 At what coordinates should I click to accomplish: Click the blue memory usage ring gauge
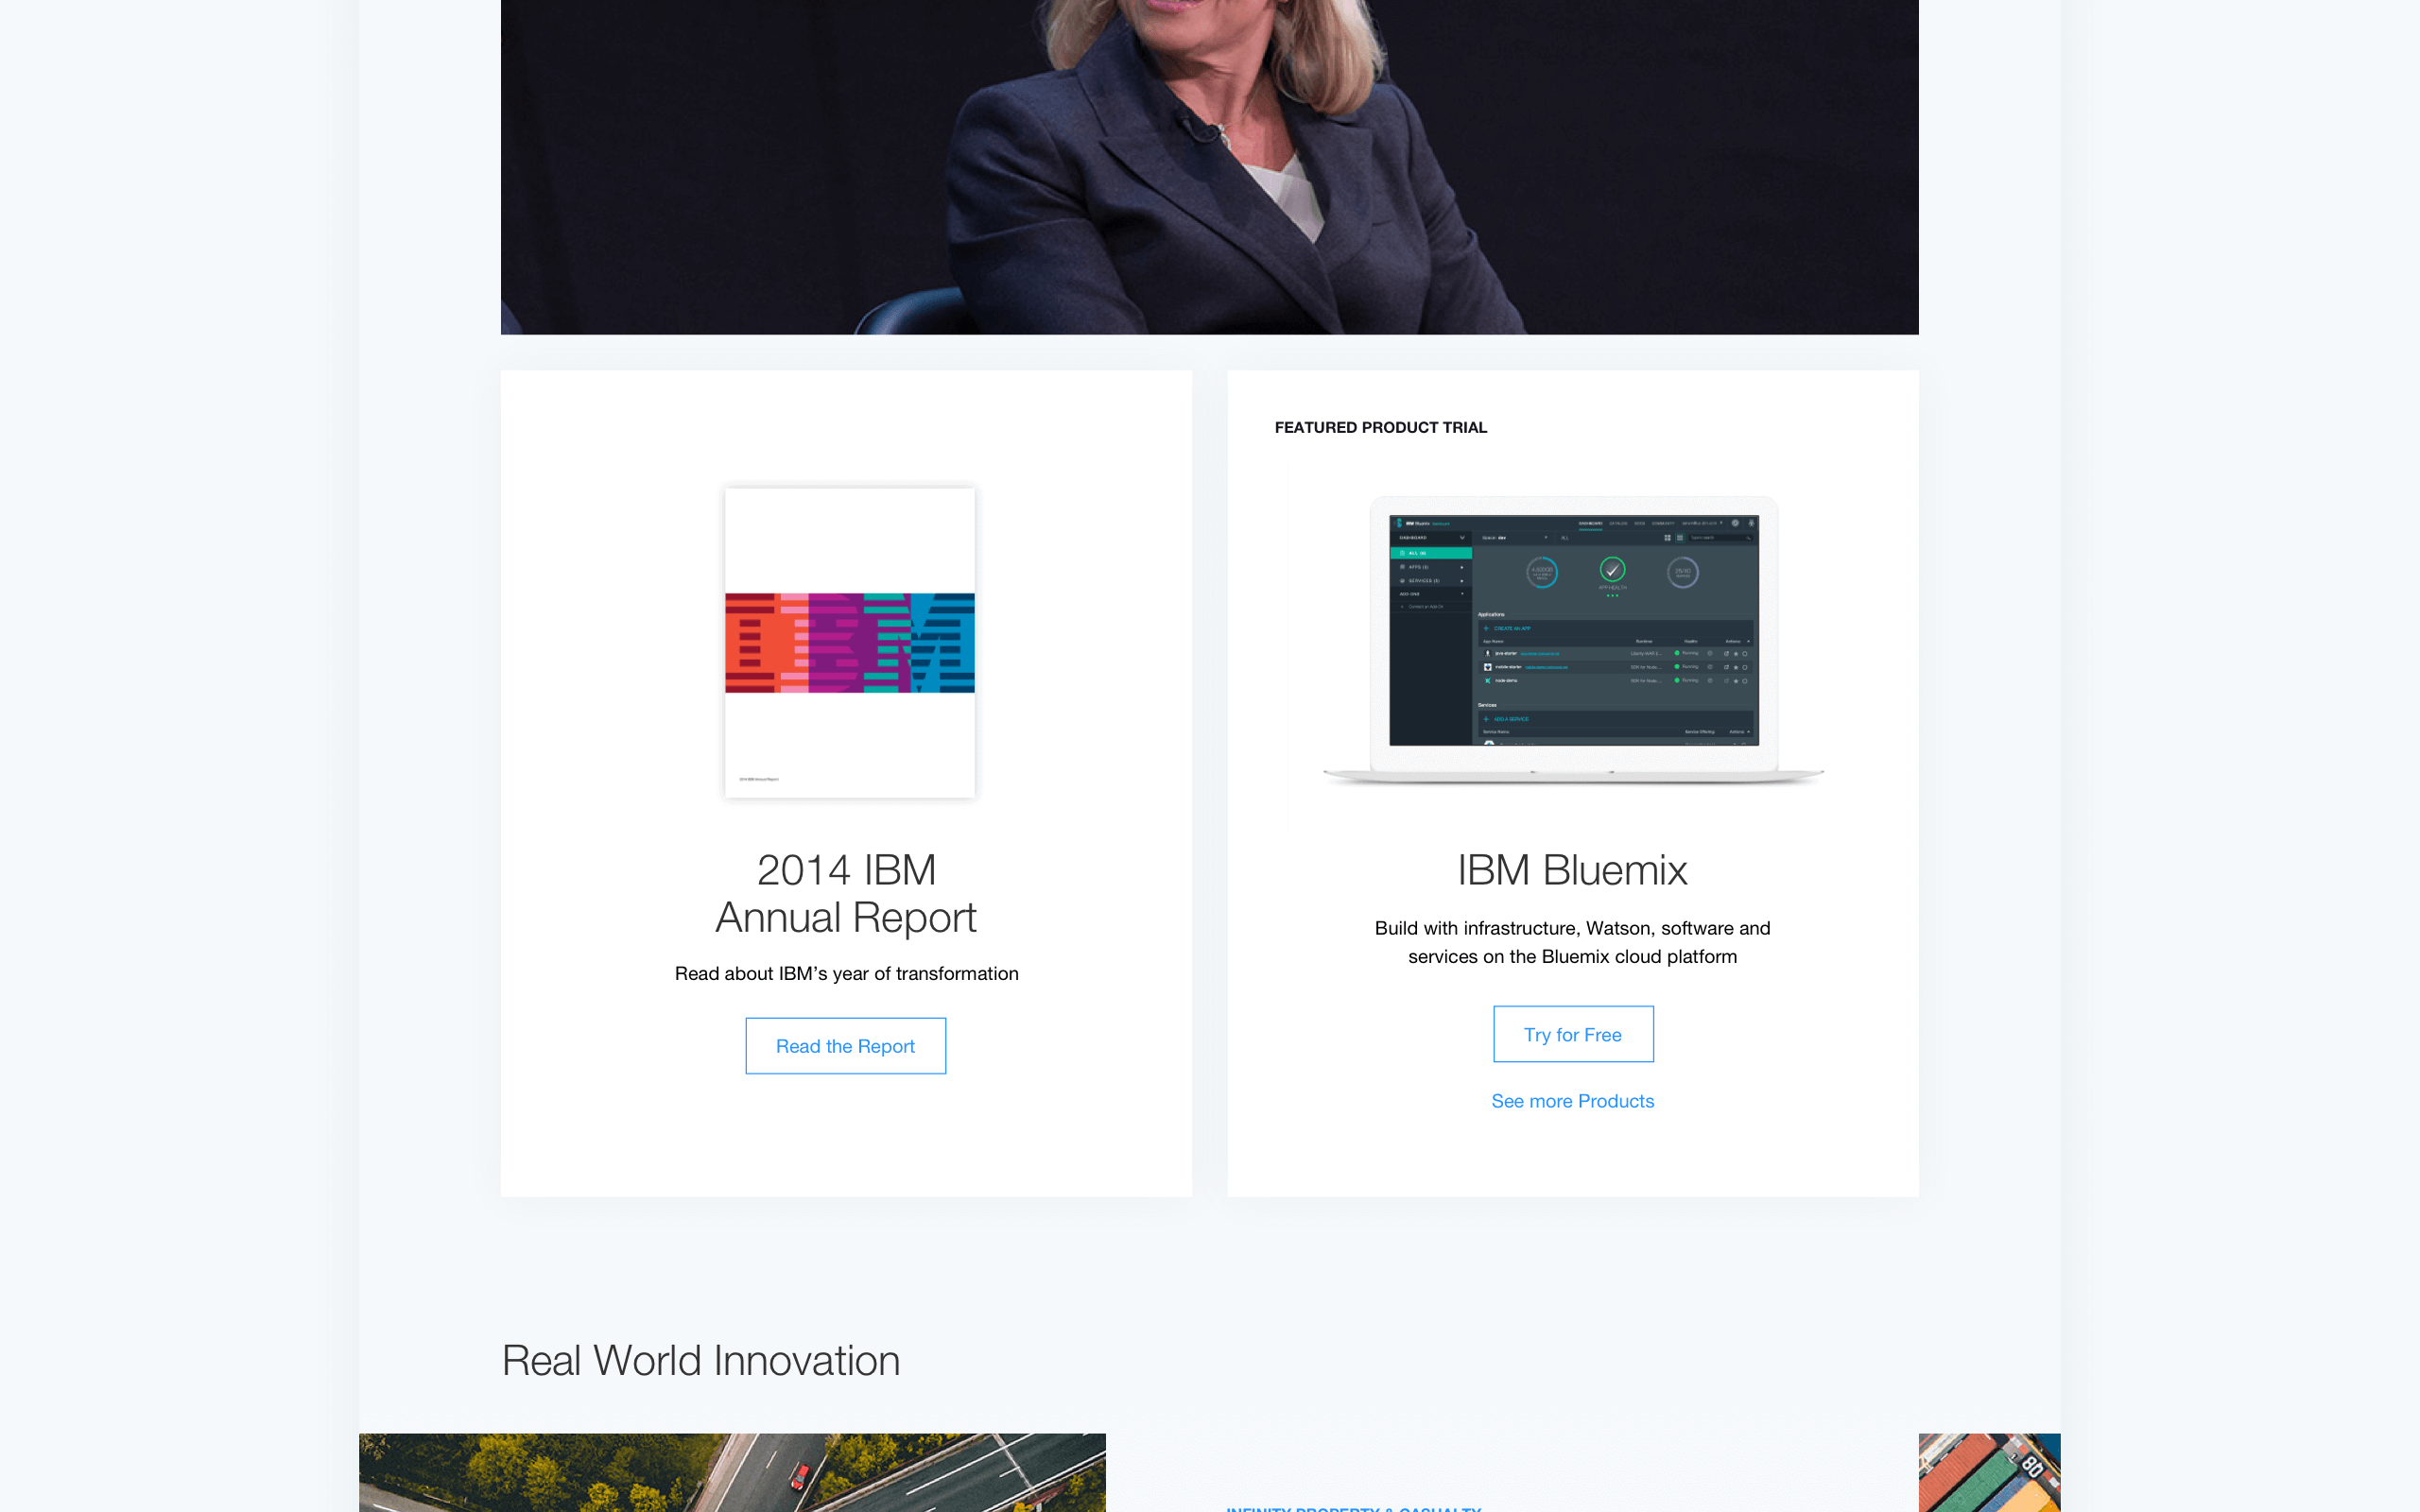1542,573
